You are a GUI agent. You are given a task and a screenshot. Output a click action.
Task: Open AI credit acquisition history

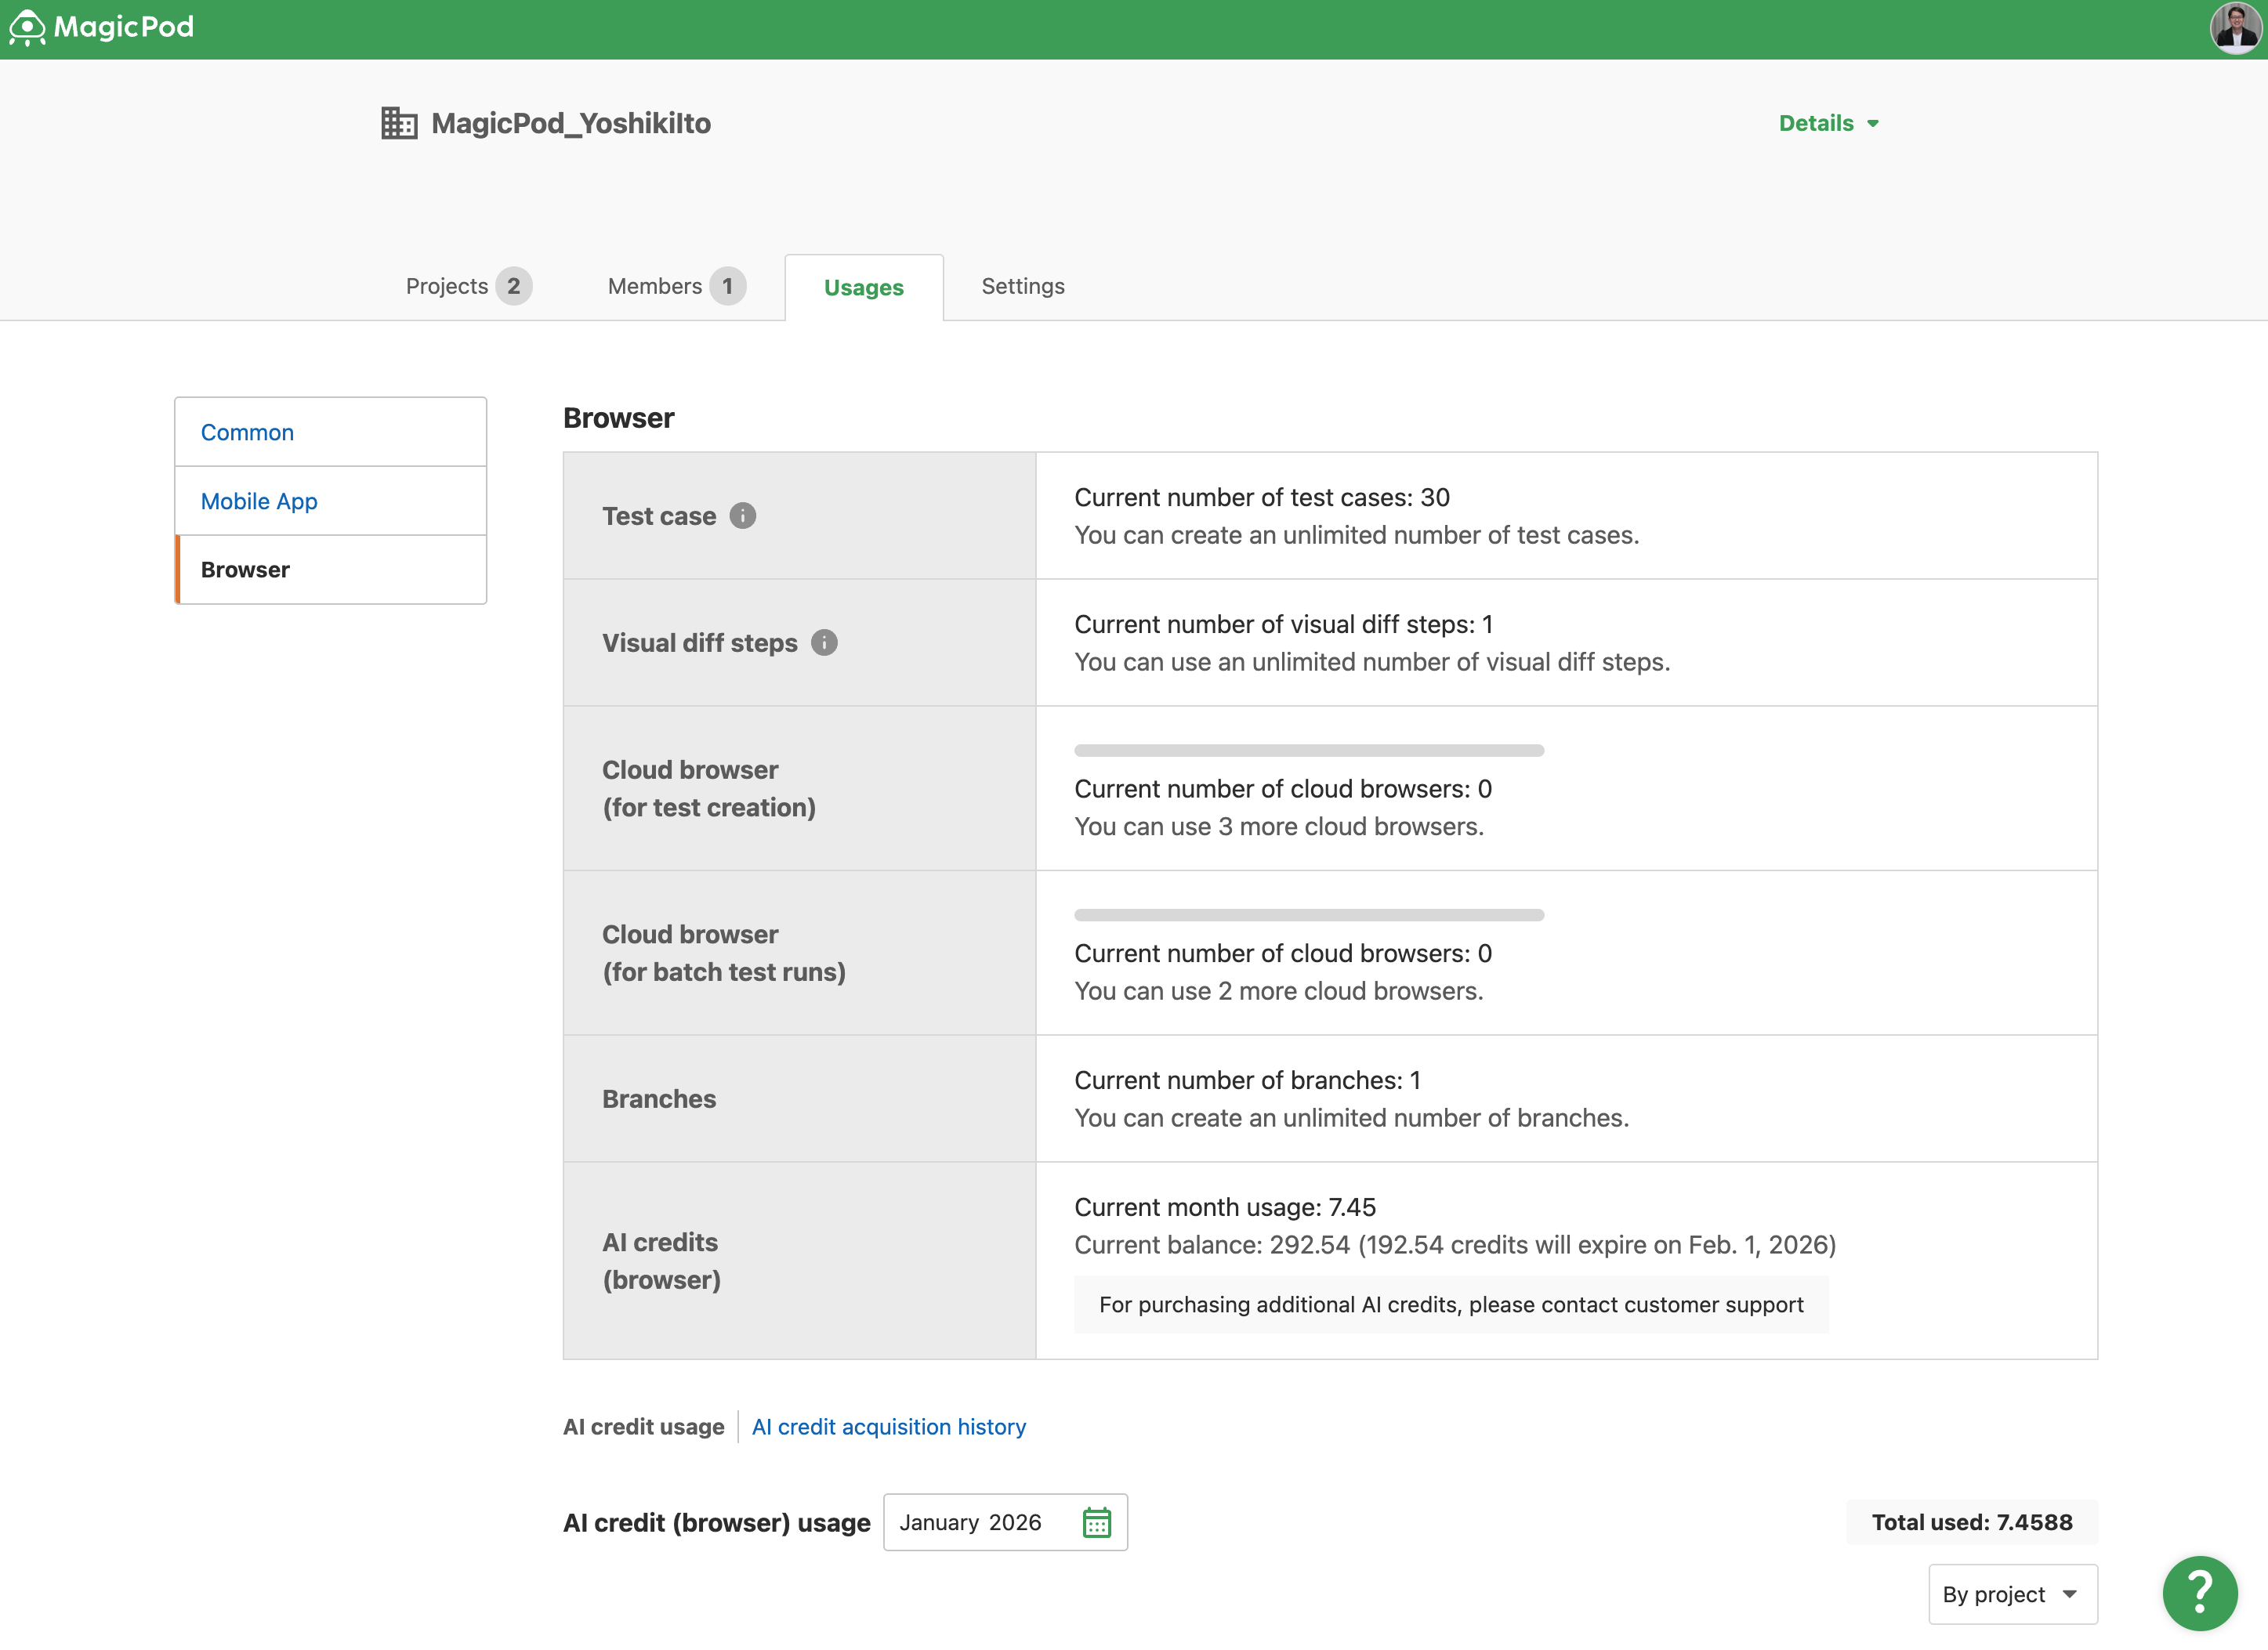point(888,1426)
